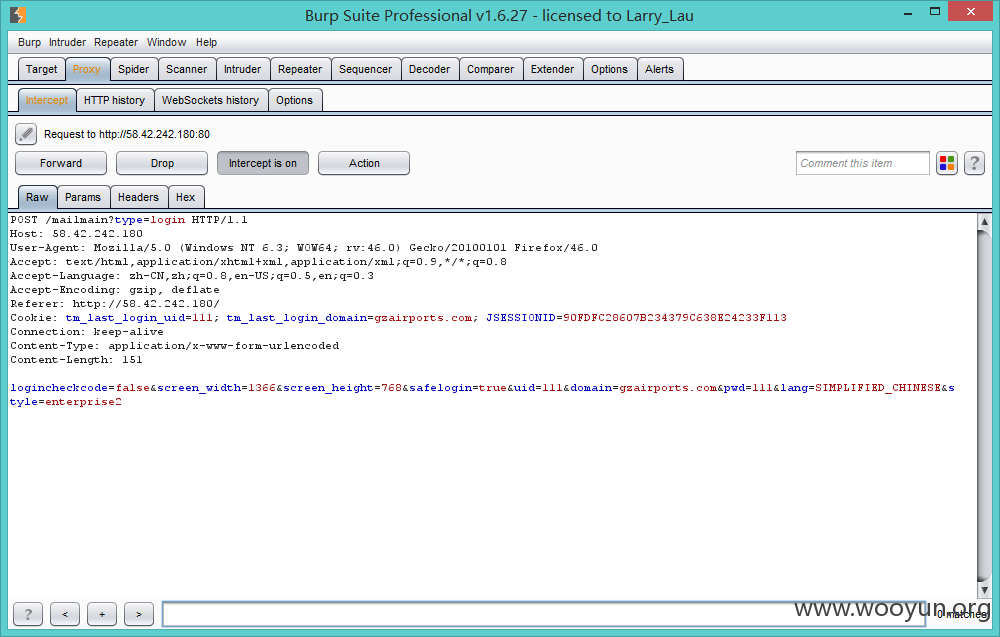The image size is (1000, 637).
Task: Click the Host: 58.42.242.180 header line
Action: [x=77, y=233]
